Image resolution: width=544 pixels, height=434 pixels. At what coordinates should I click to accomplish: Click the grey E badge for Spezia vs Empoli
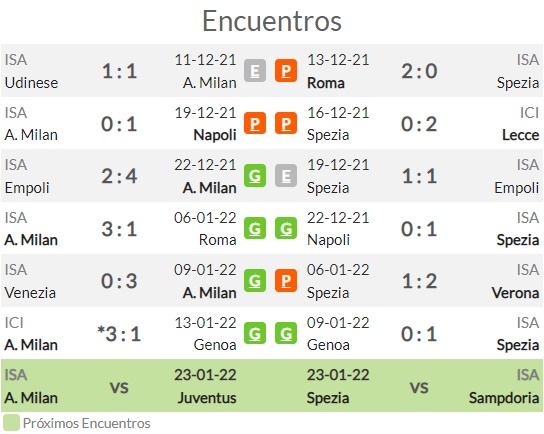click(286, 176)
